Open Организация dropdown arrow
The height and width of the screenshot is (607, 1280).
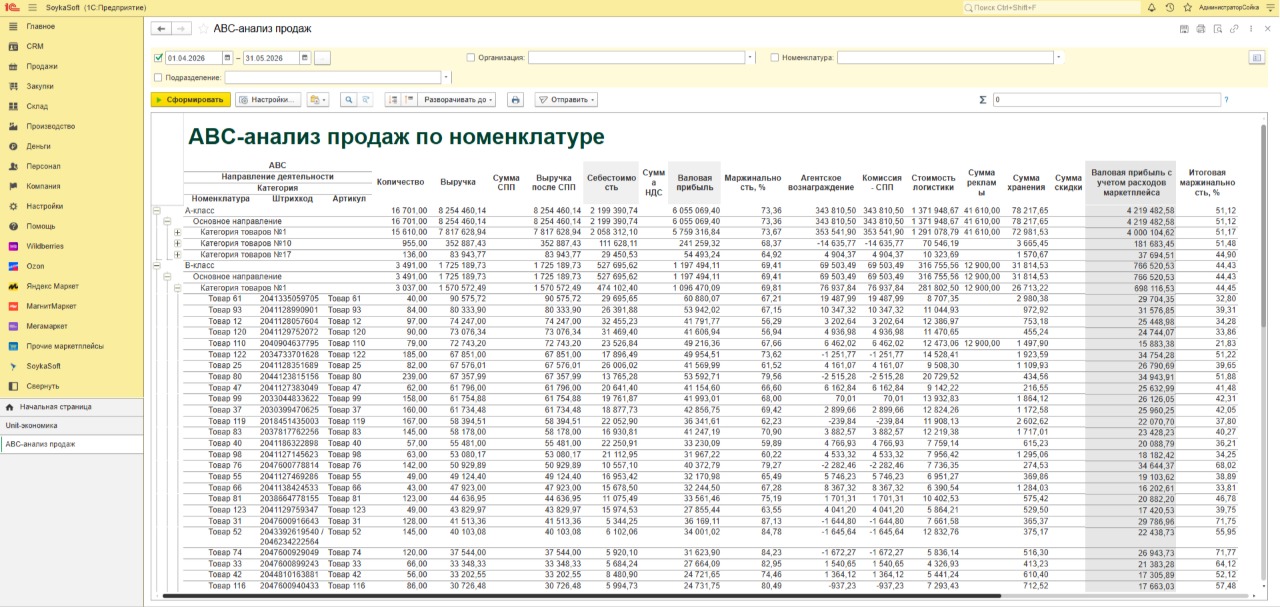(750, 58)
